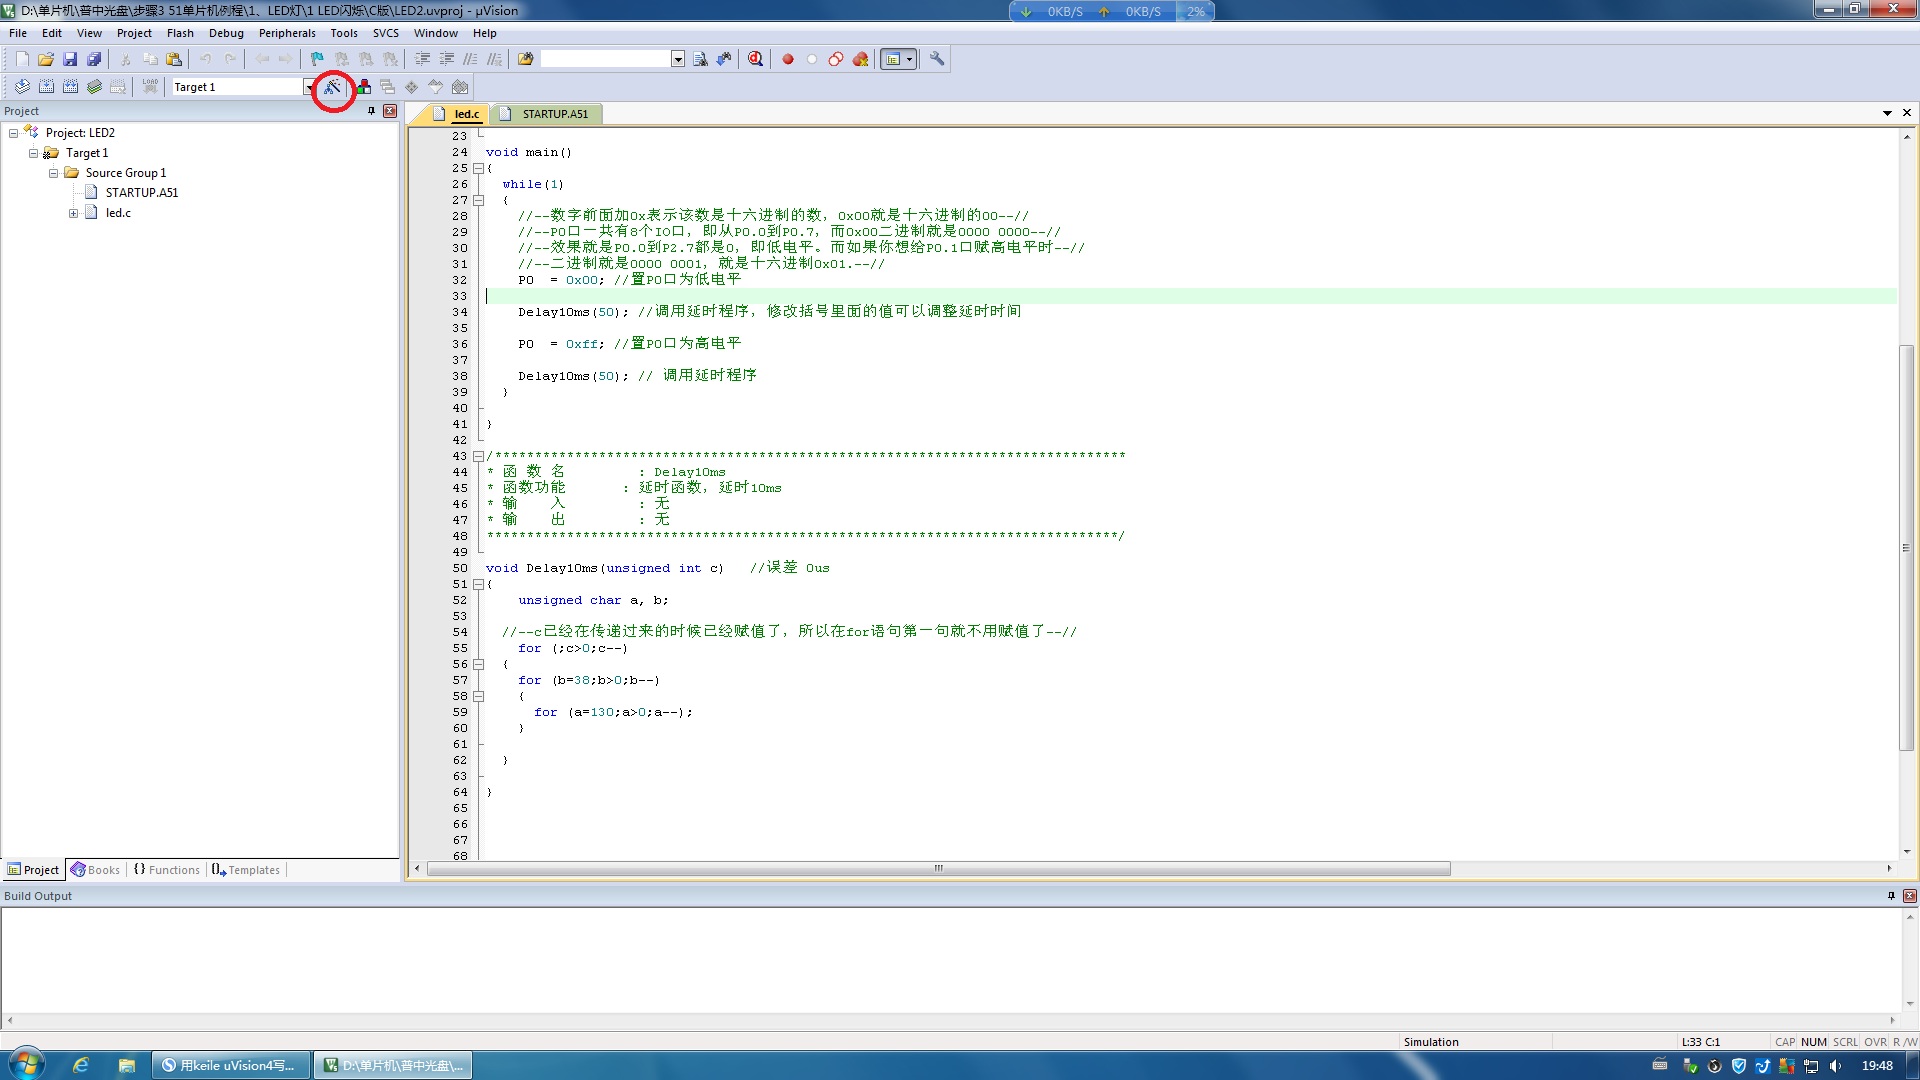Image resolution: width=1920 pixels, height=1080 pixels.
Task: Click the Save All icon
Action: [x=94, y=59]
